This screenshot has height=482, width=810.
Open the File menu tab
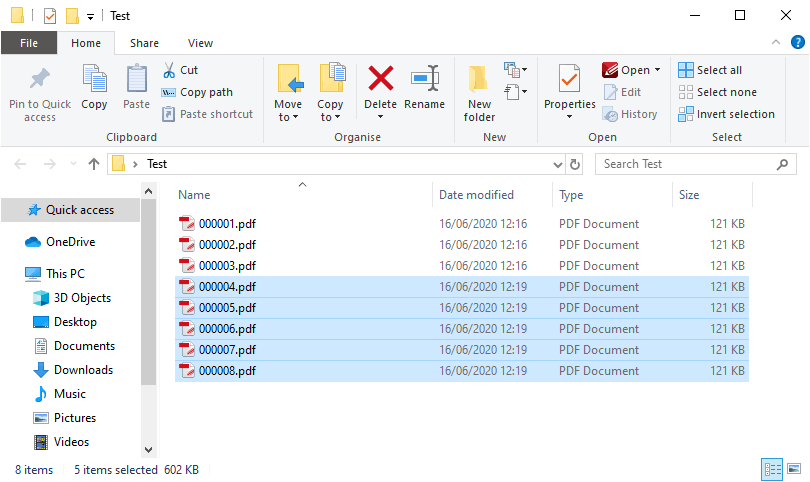(x=29, y=43)
